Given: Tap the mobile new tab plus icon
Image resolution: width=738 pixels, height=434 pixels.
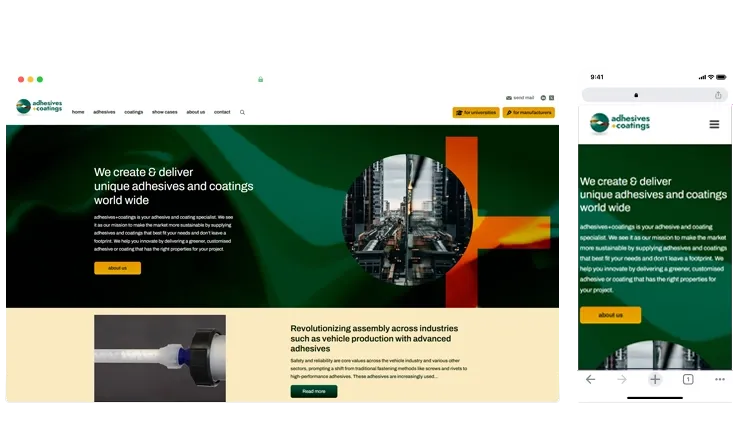Looking at the screenshot, I should [655, 379].
